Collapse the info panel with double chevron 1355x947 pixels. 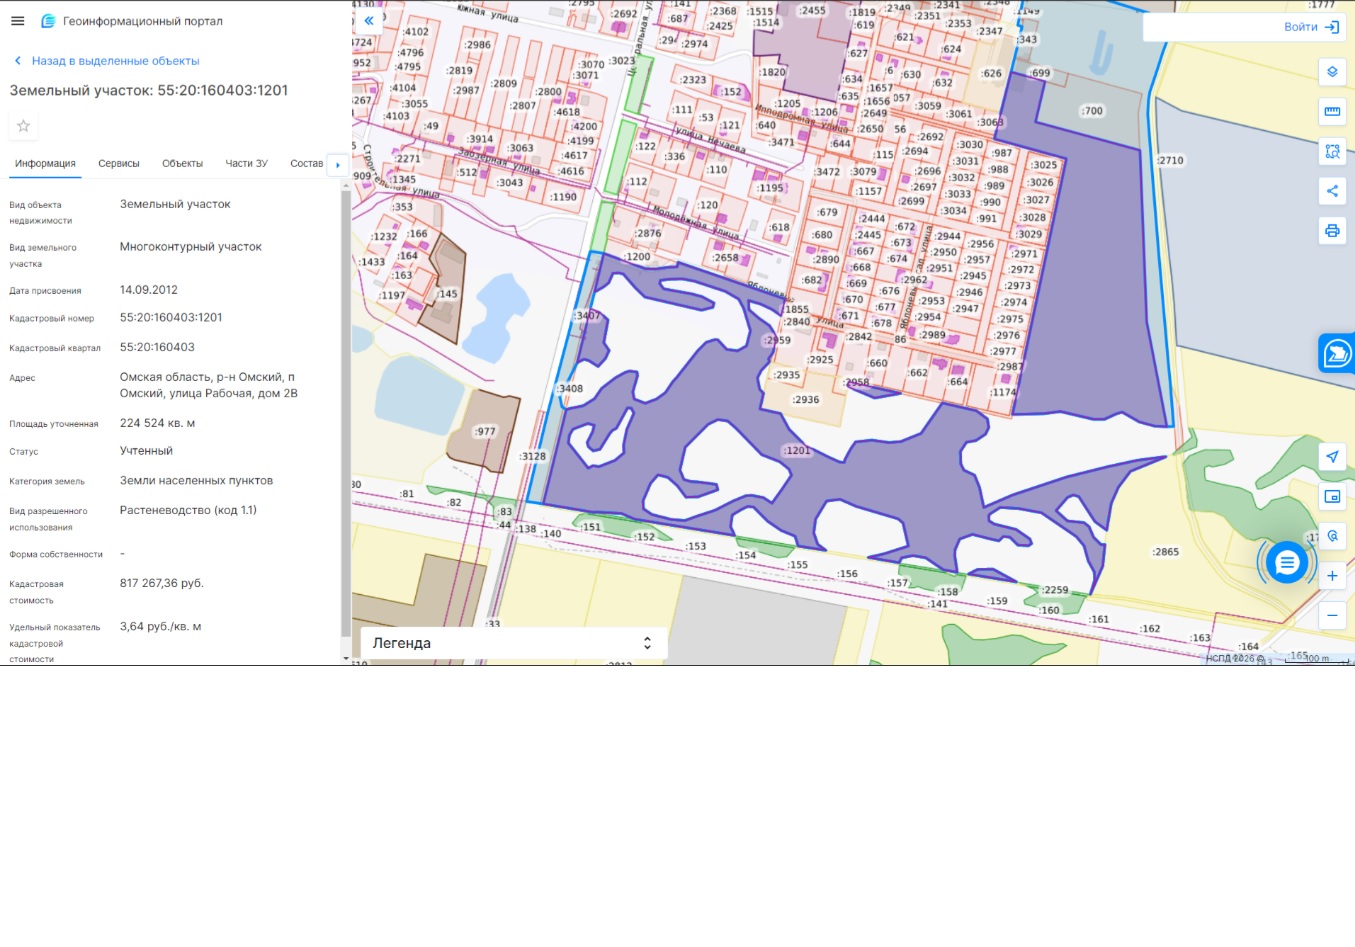[369, 20]
